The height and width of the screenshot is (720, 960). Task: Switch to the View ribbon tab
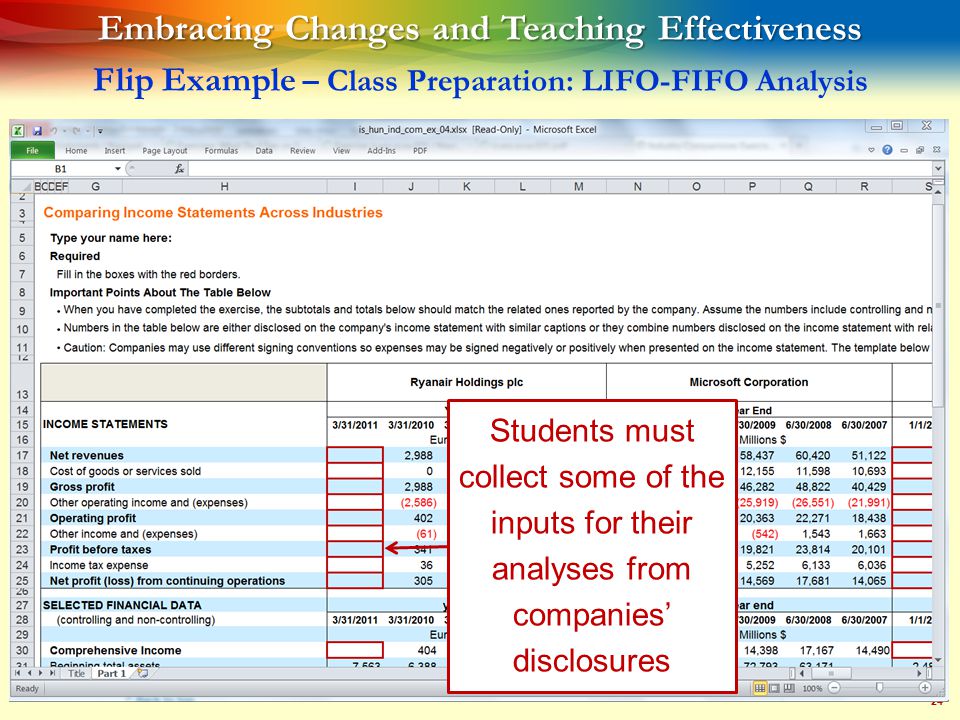pyautogui.click(x=341, y=151)
